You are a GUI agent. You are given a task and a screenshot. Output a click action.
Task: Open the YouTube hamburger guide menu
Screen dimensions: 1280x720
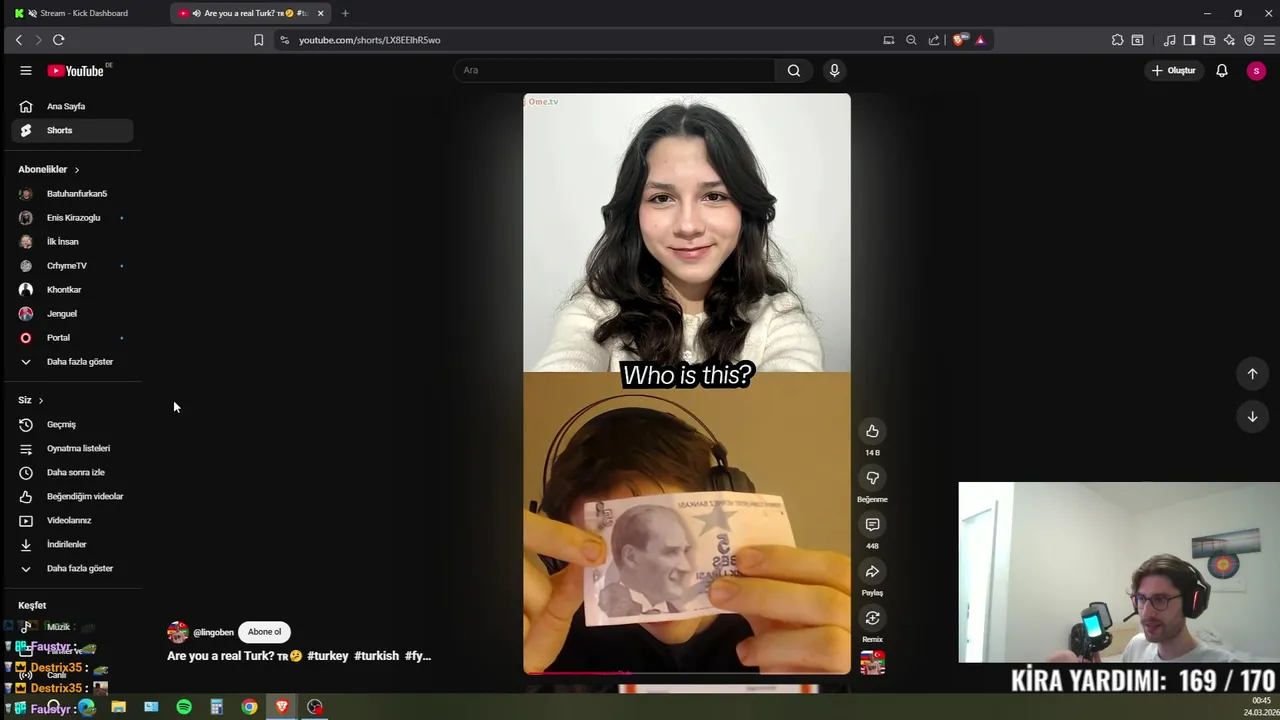[26, 71]
